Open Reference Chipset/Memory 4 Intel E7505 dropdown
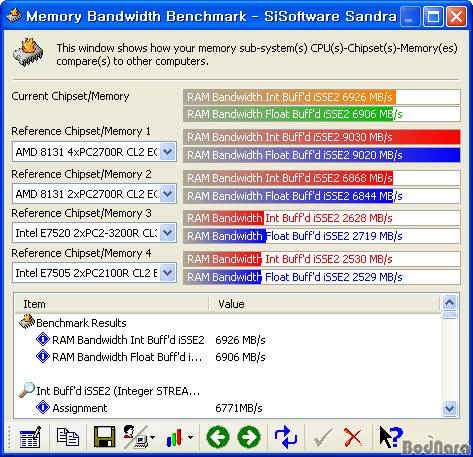The height and width of the screenshot is (457, 473). point(168,273)
